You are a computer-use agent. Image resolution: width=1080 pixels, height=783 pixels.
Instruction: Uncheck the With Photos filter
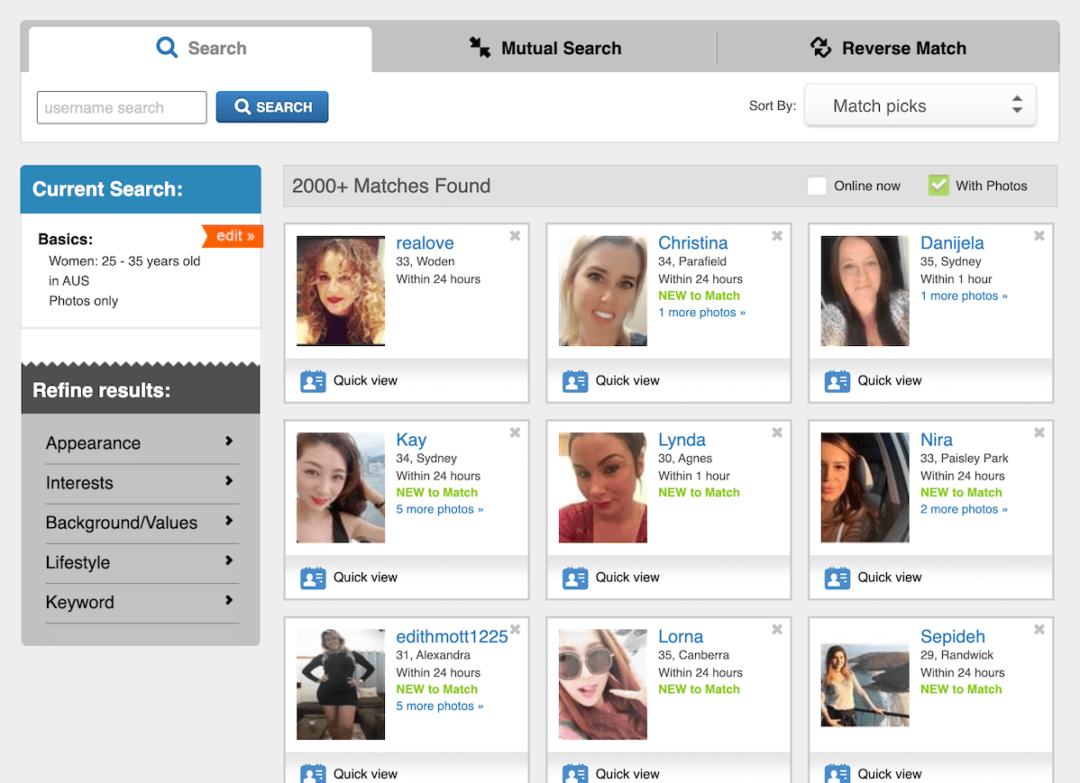tap(938, 185)
